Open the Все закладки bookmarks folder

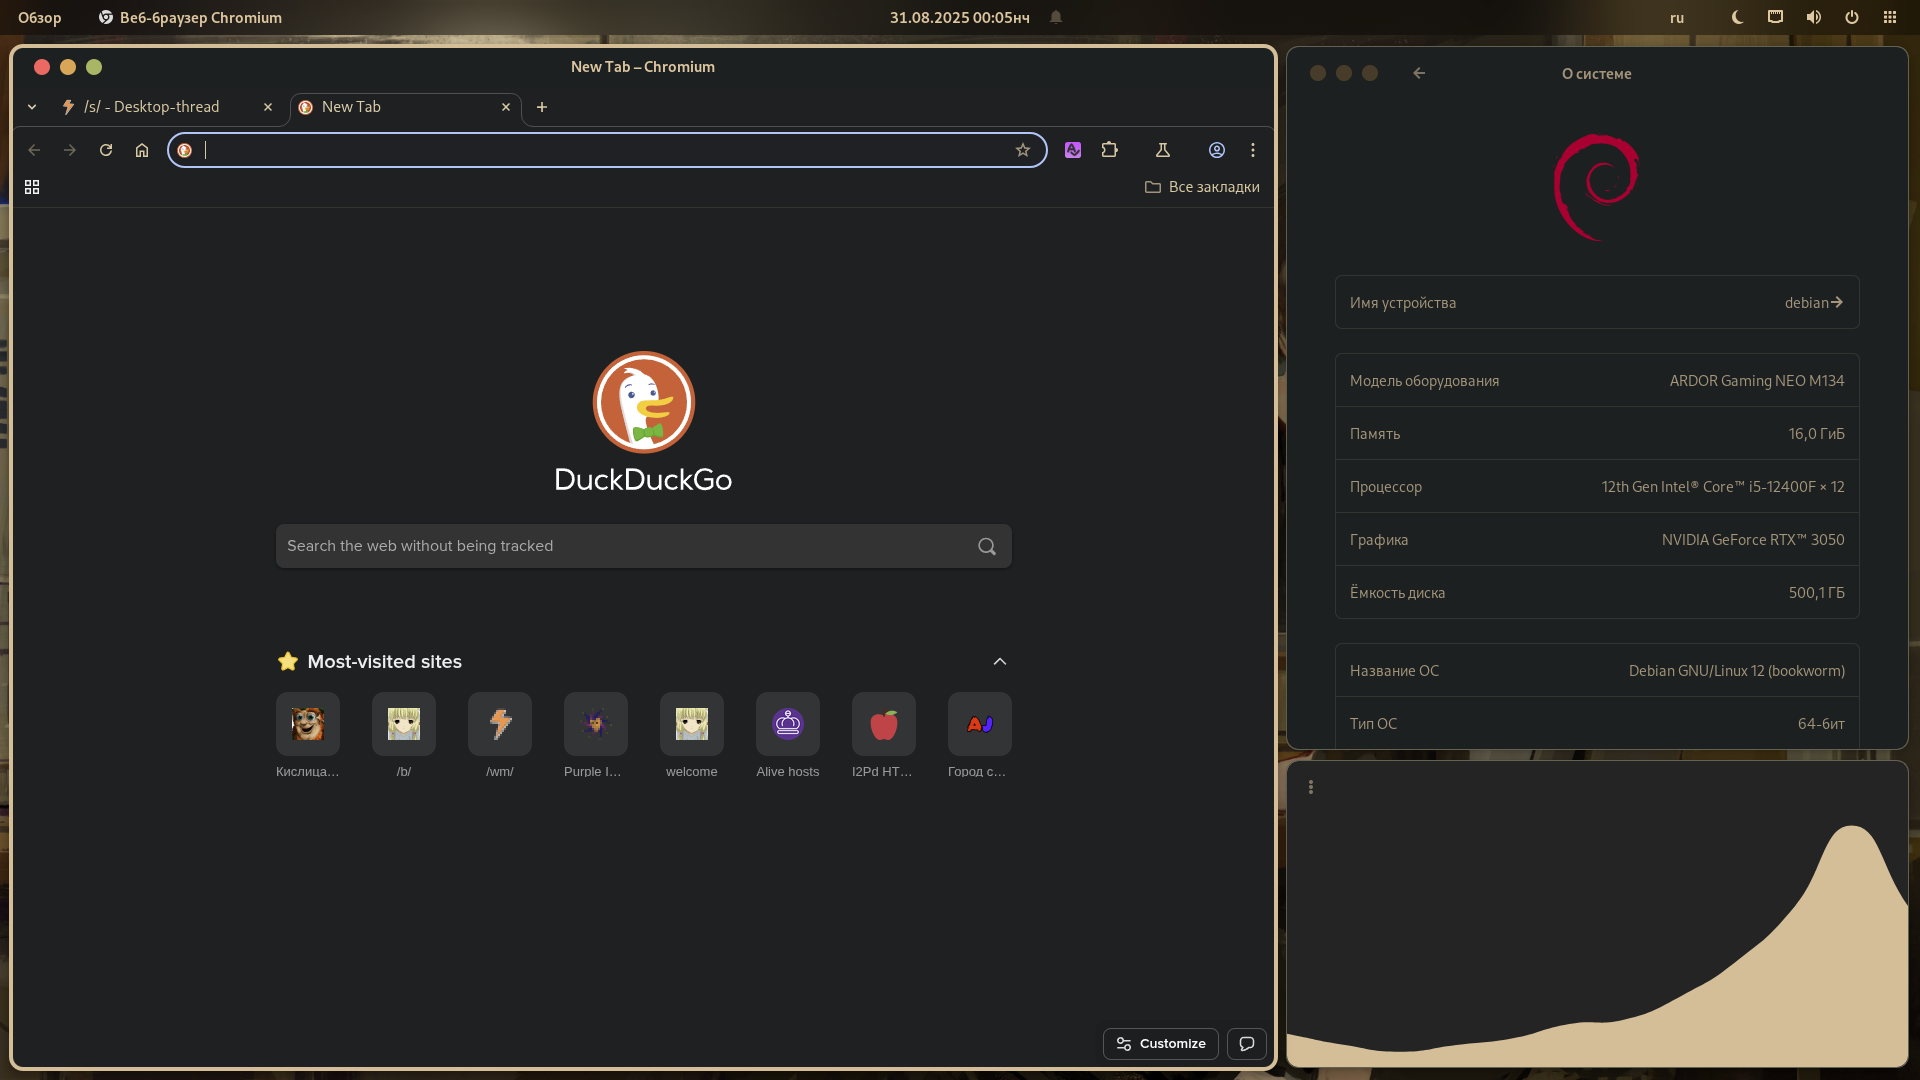pyautogui.click(x=1202, y=187)
